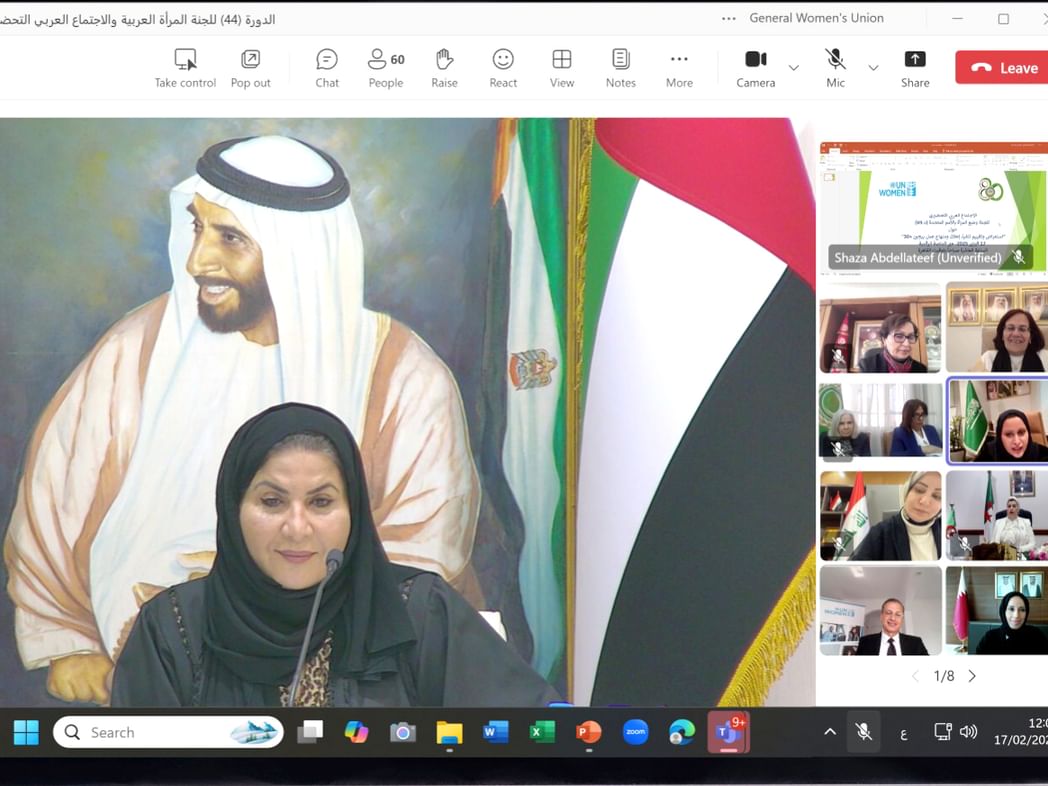Select the two-women participant tile with green emblem
Screen dimensions: 1048x786
click(881, 420)
